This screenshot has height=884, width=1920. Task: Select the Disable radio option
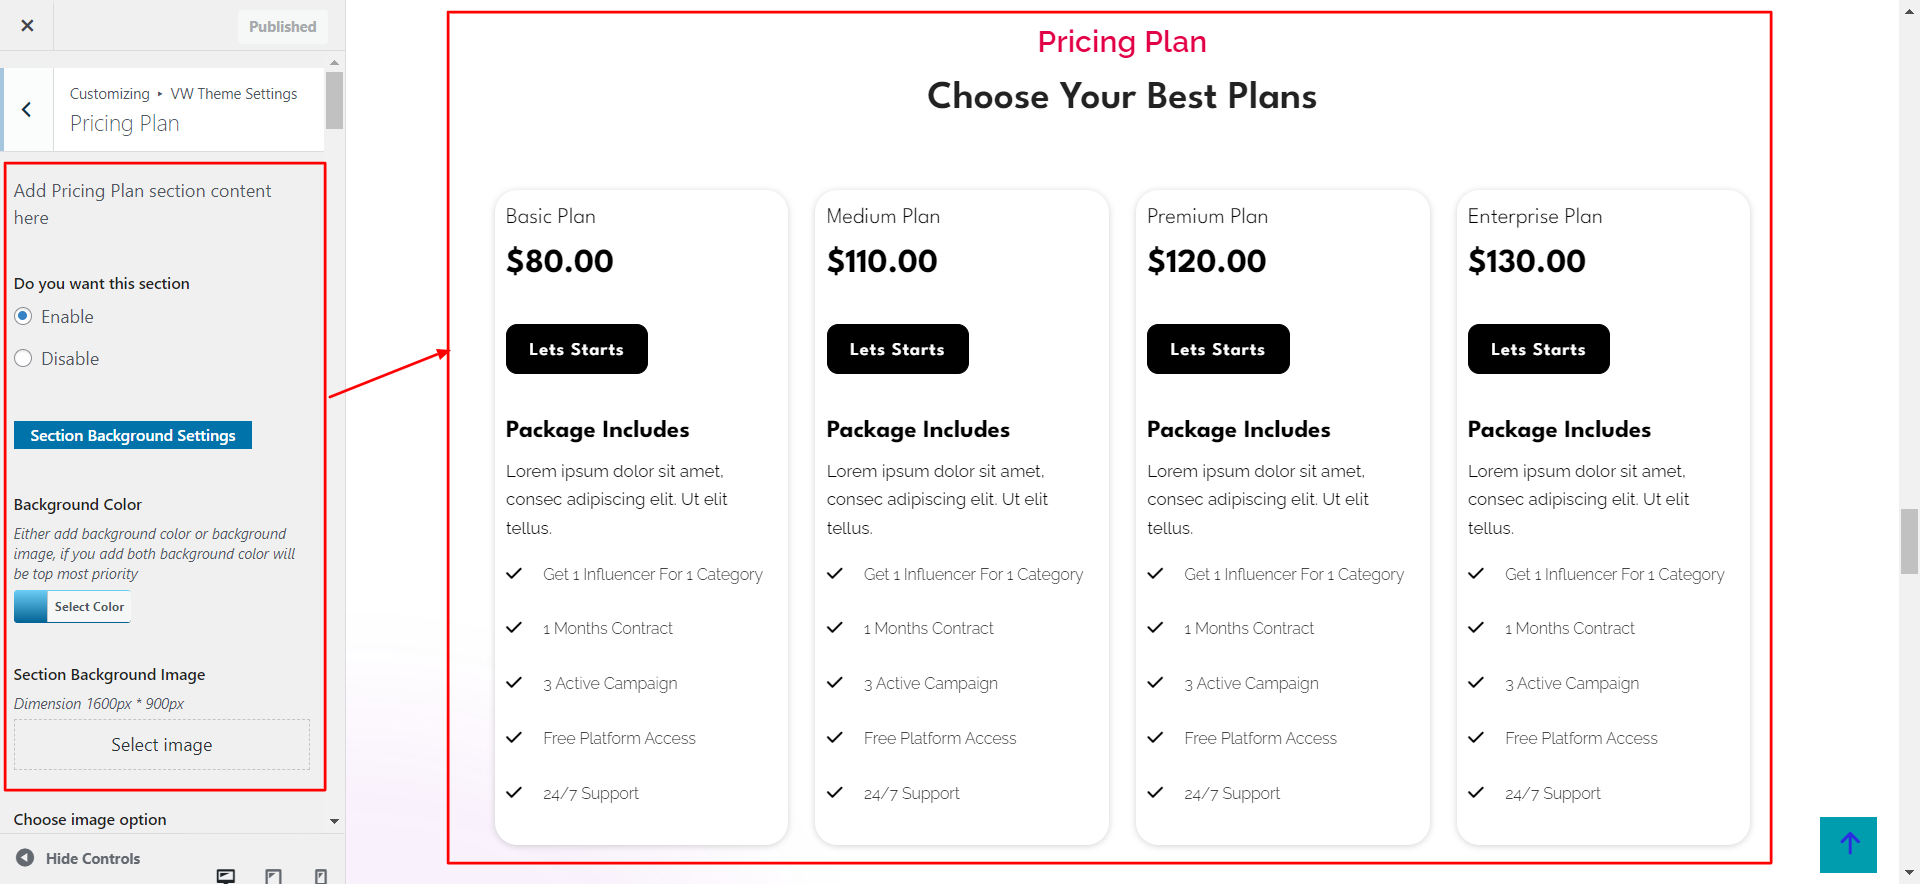coord(23,359)
